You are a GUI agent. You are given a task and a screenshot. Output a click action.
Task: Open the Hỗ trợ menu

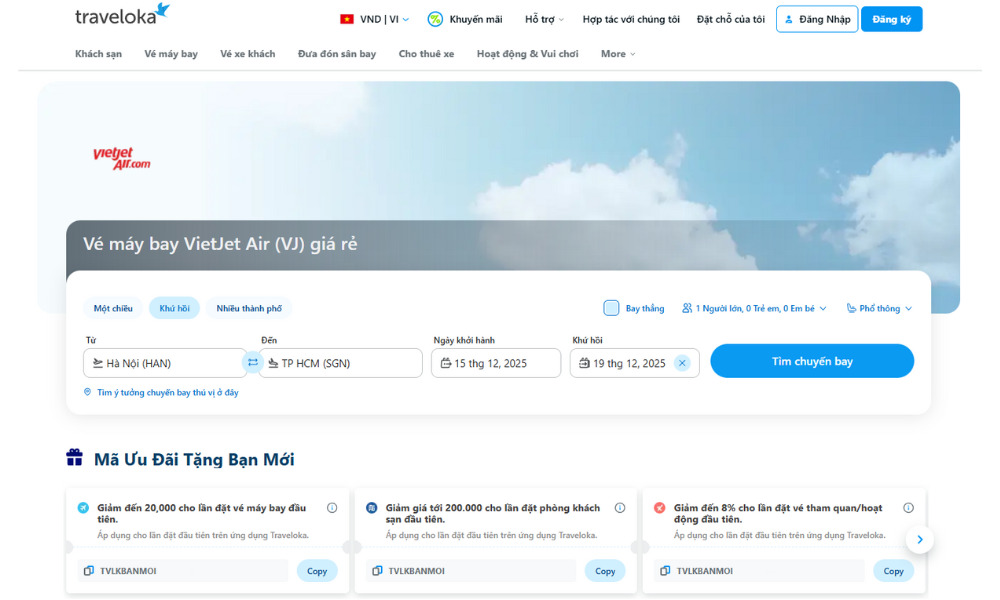pos(540,18)
